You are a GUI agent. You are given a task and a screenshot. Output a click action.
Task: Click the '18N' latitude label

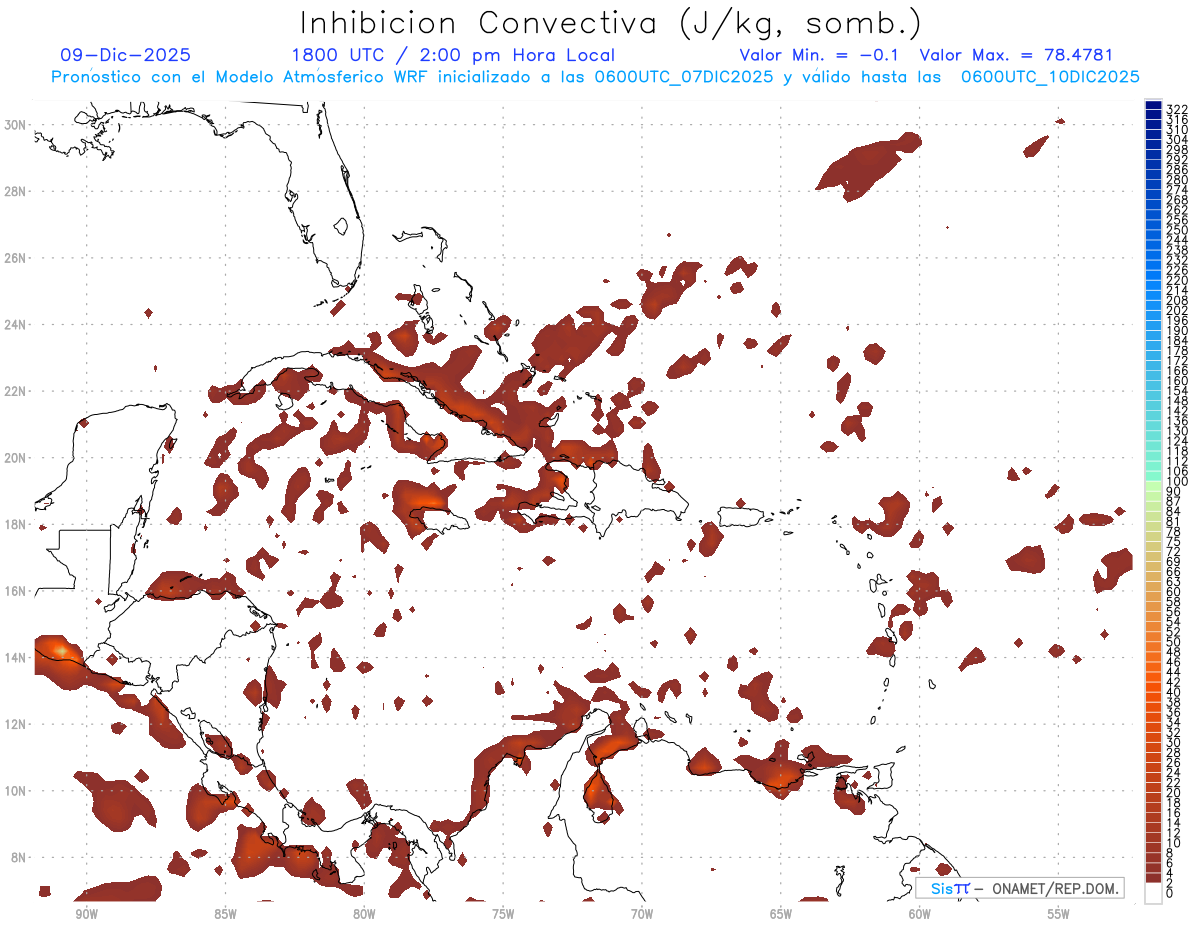15,524
